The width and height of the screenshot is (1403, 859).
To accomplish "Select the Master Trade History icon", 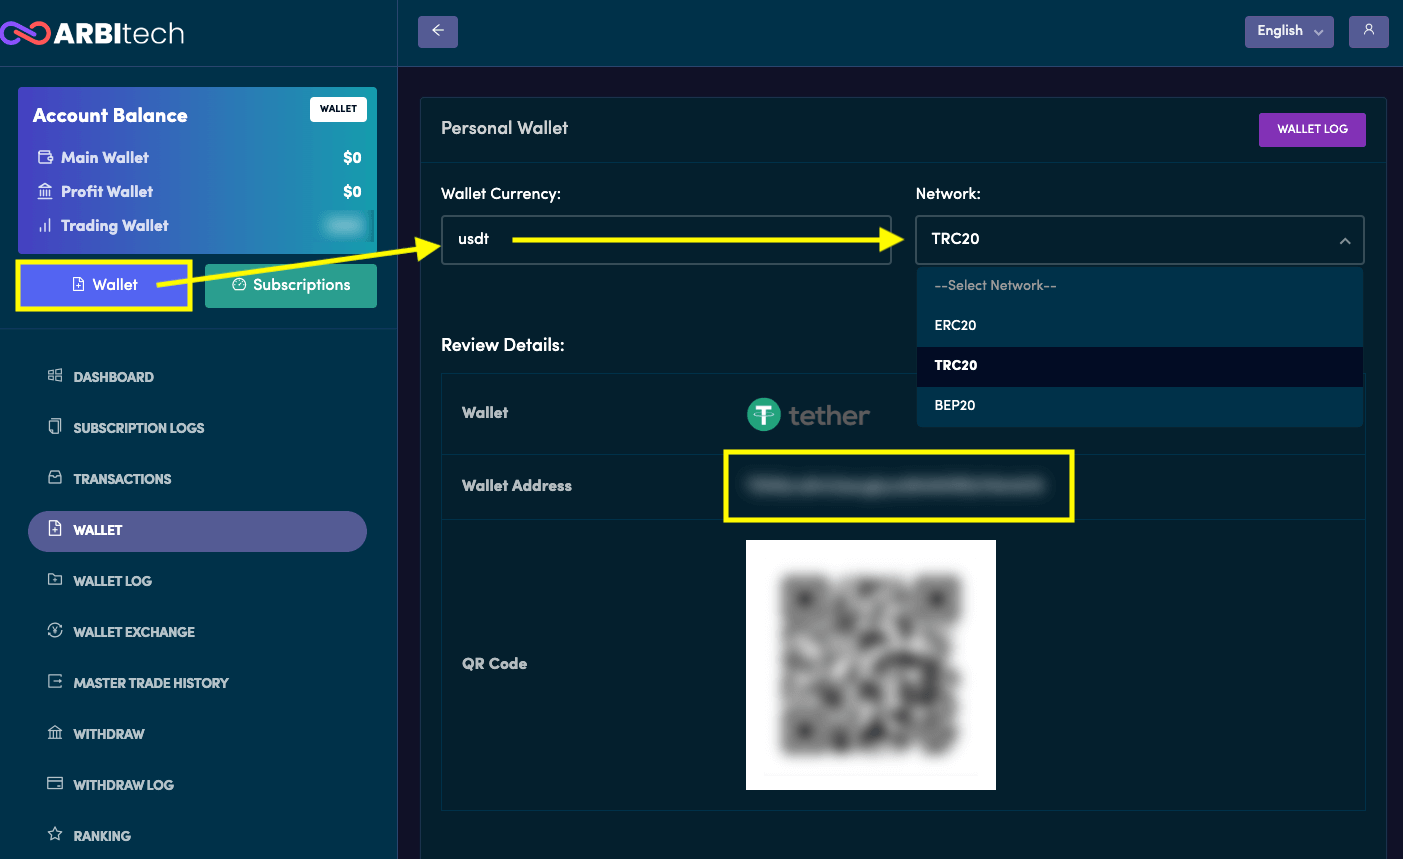I will [x=55, y=682].
